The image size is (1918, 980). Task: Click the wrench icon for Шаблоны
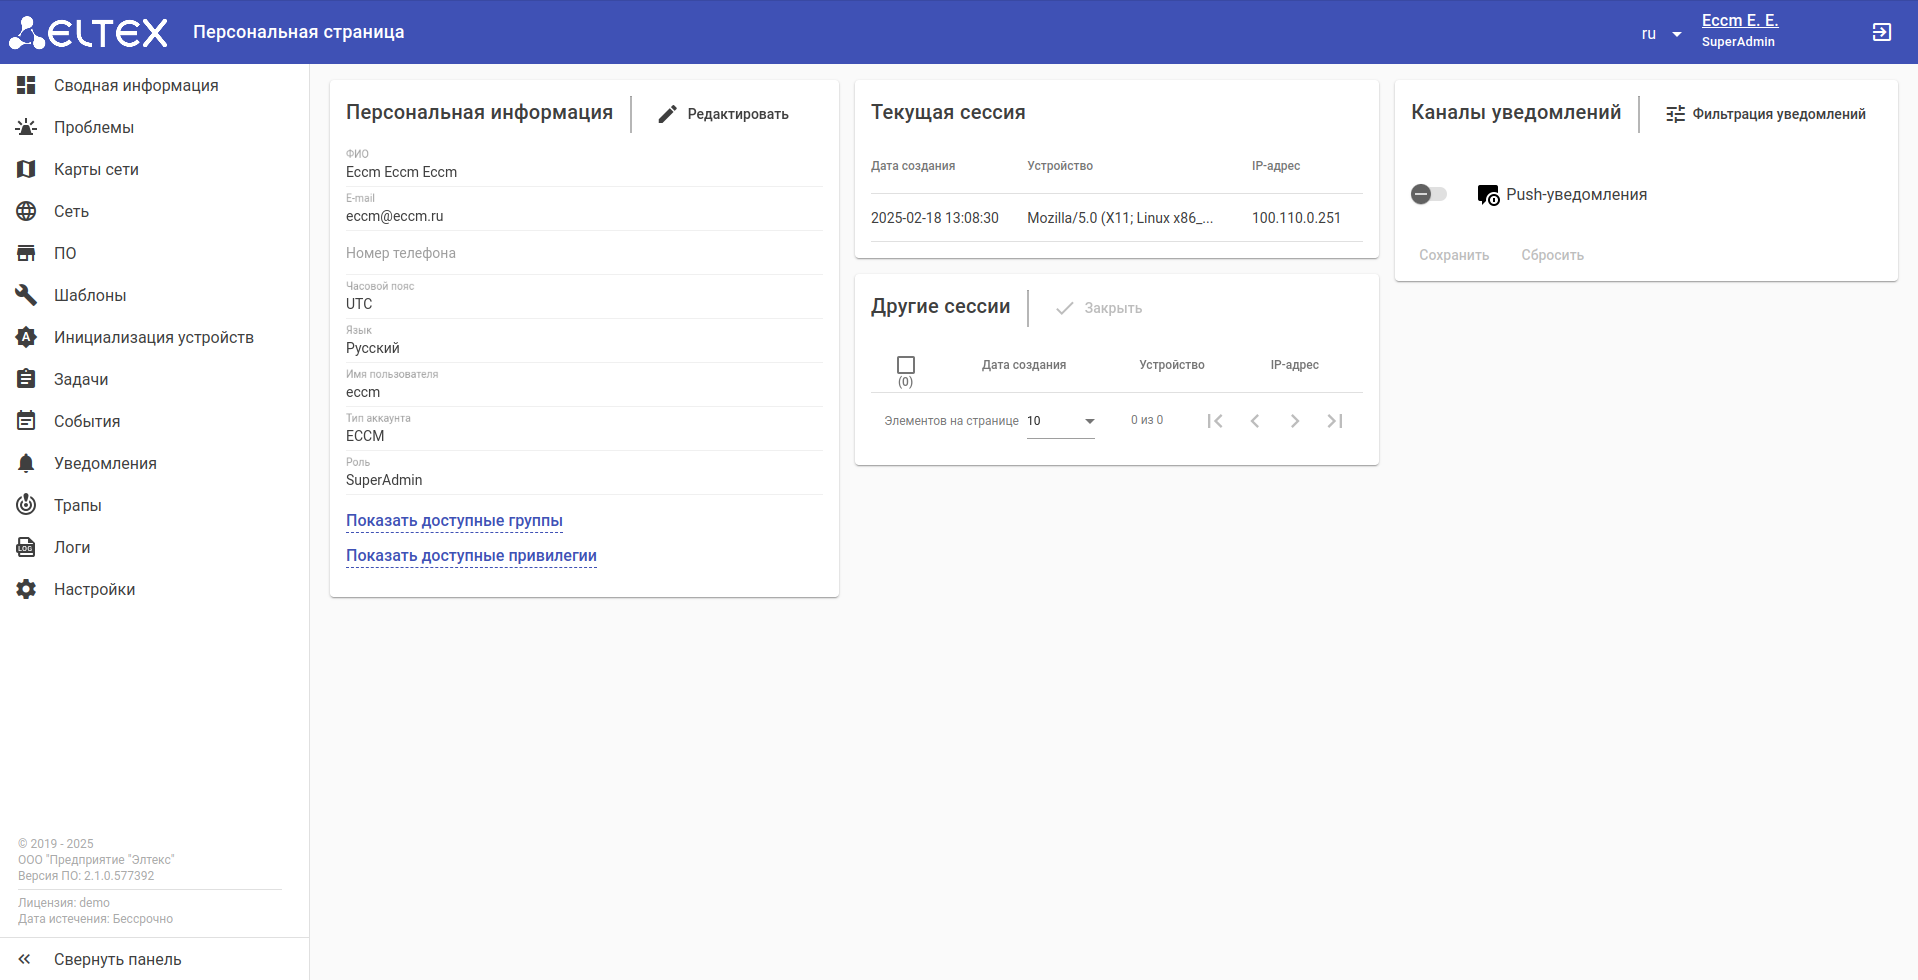[26, 295]
